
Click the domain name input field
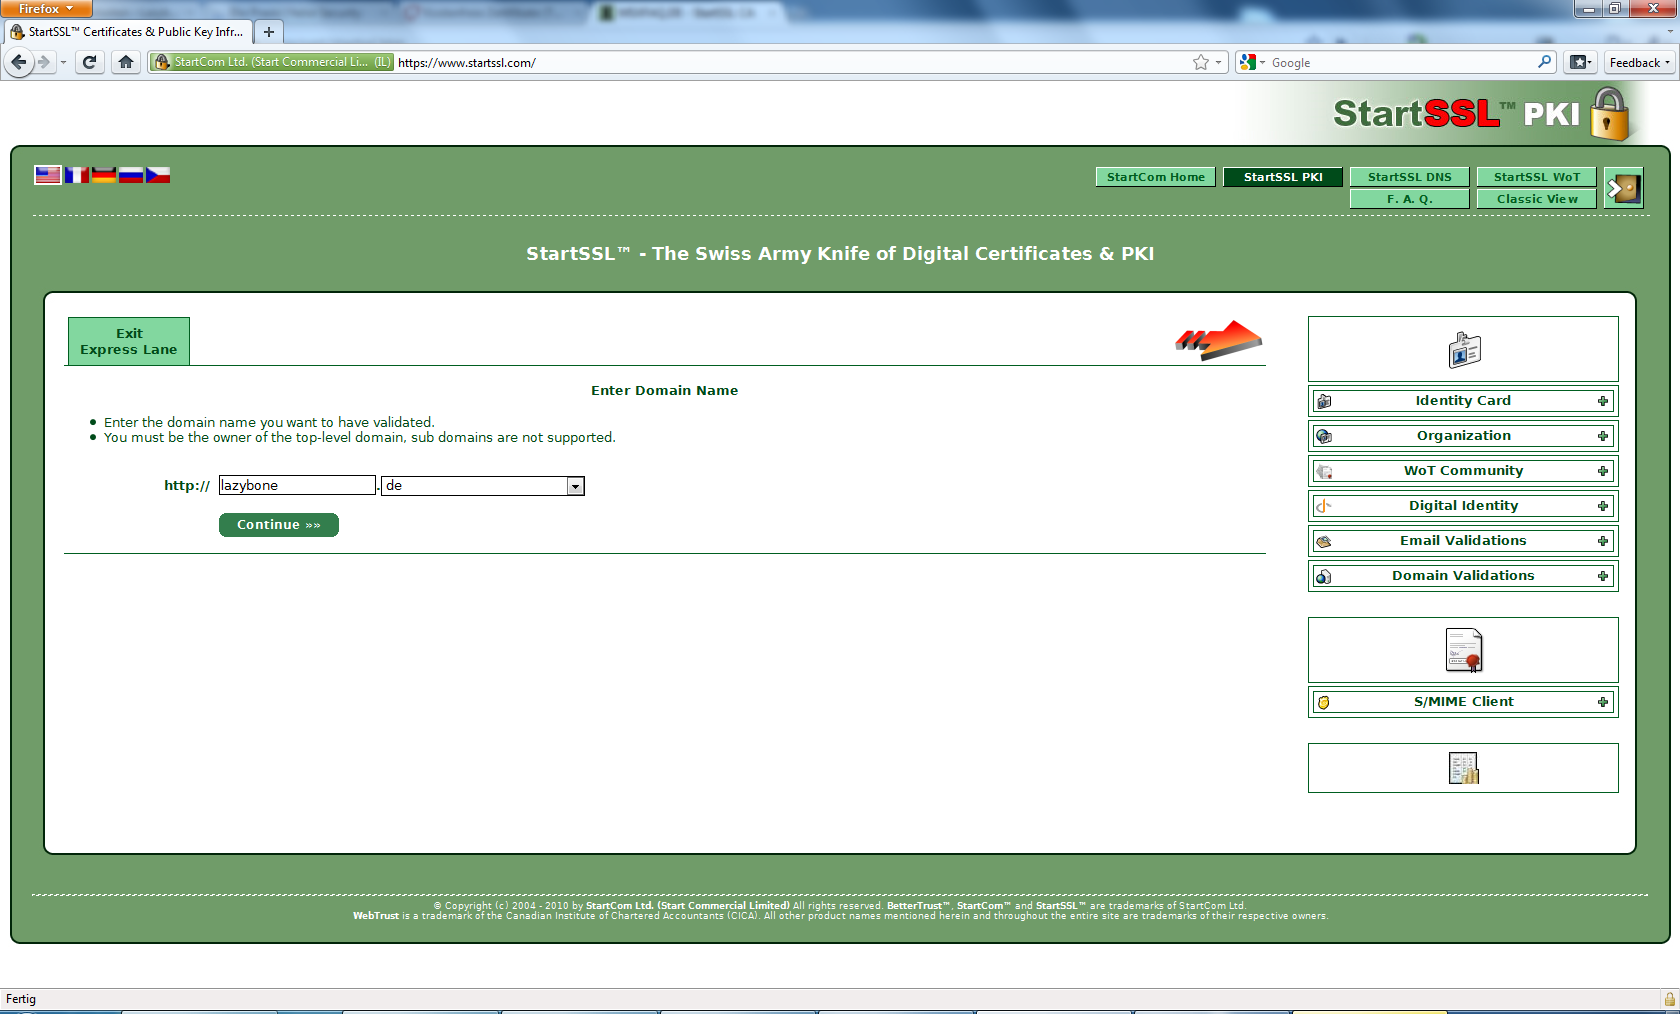click(x=297, y=485)
